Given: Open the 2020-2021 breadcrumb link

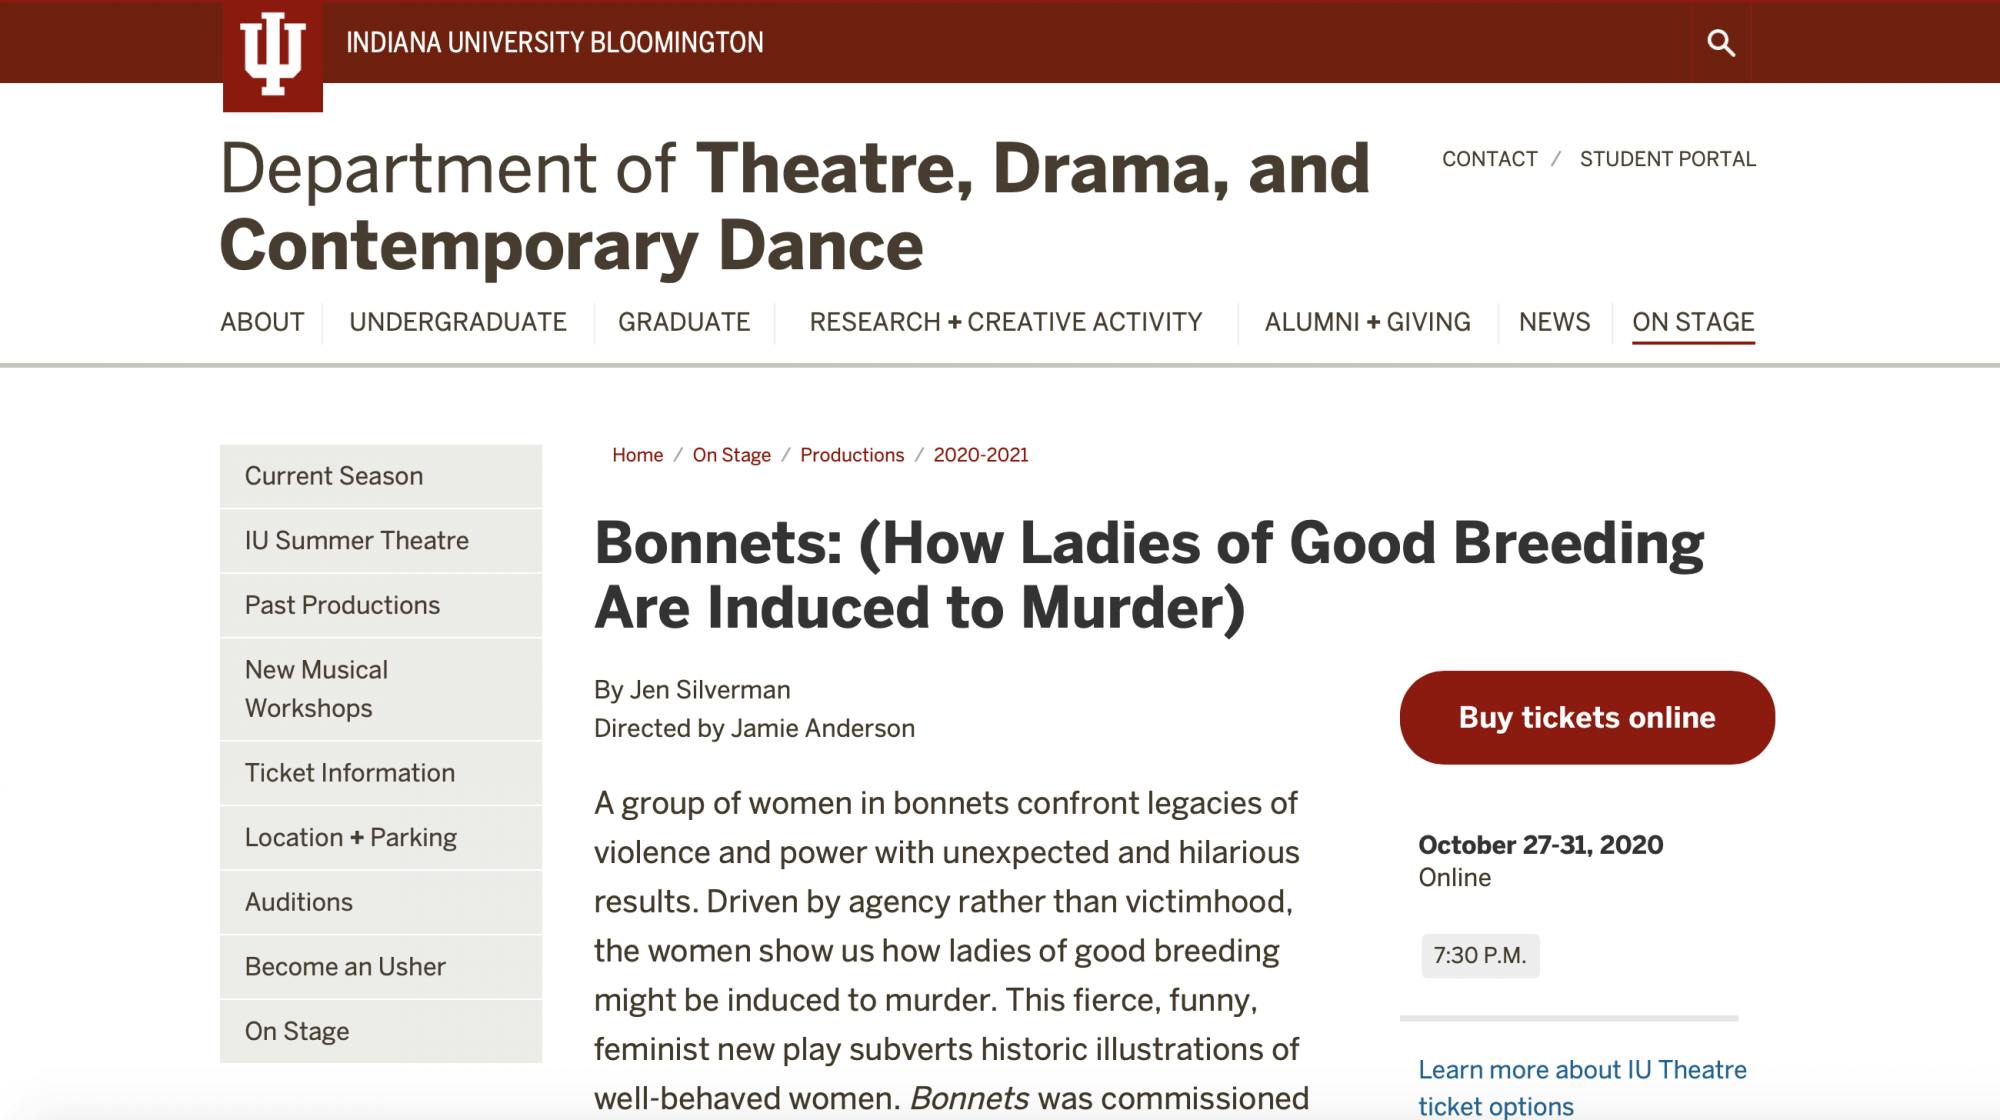Looking at the screenshot, I should click(980, 455).
